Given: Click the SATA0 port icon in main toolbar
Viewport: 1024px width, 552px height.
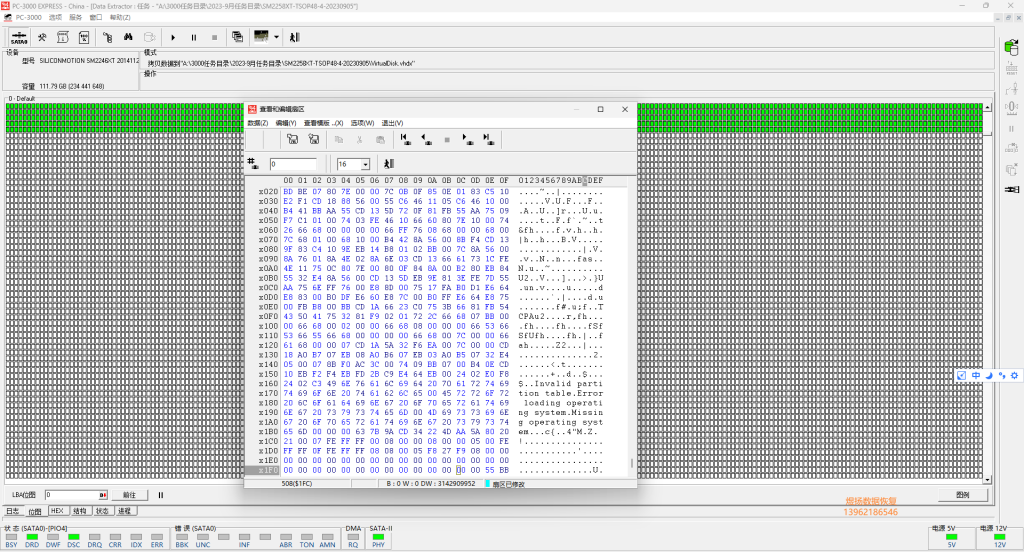Looking at the screenshot, I should [19, 37].
